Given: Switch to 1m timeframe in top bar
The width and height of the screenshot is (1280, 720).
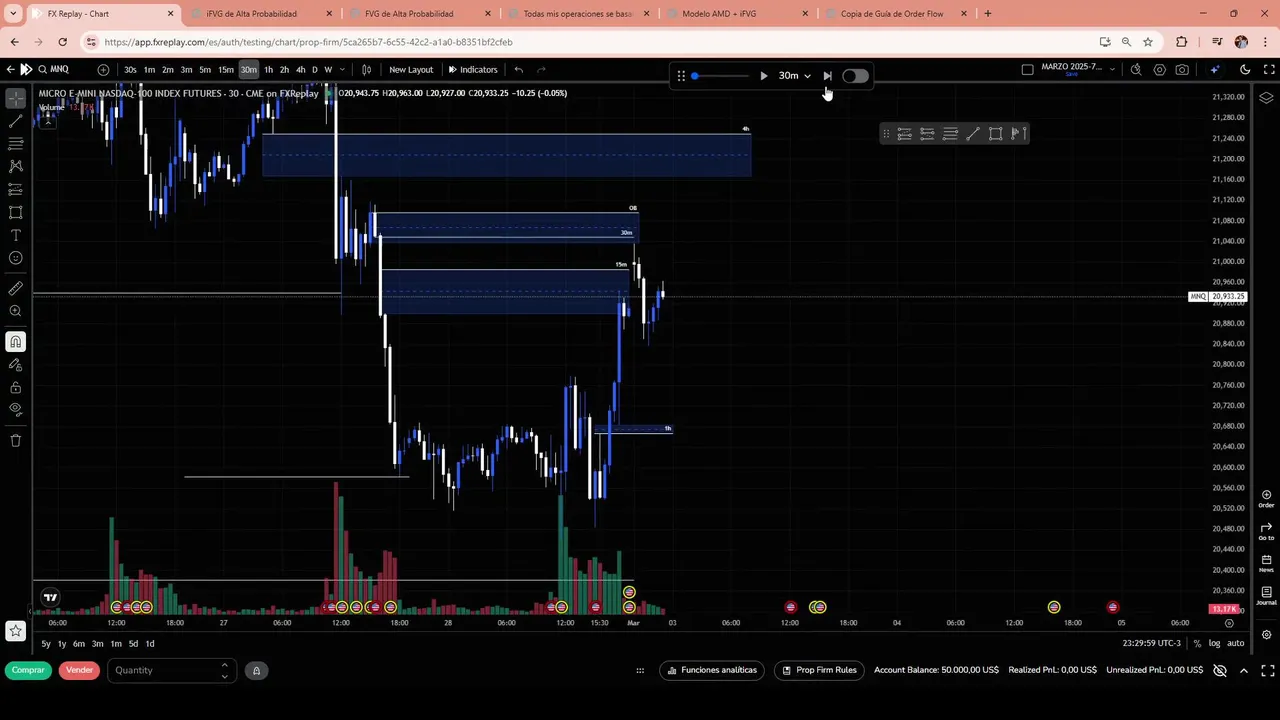Looking at the screenshot, I should point(149,69).
